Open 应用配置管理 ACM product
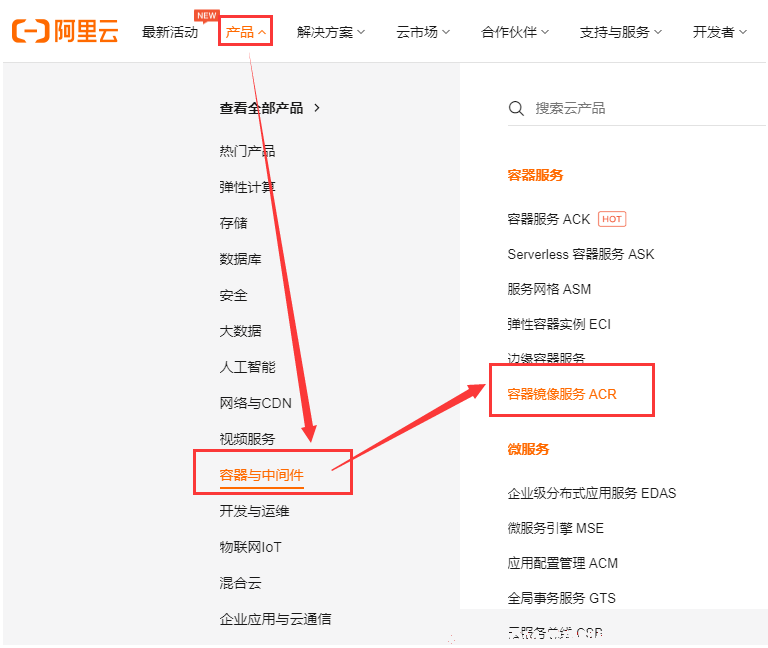Screen dimensions: 768x648 [x=562, y=563]
